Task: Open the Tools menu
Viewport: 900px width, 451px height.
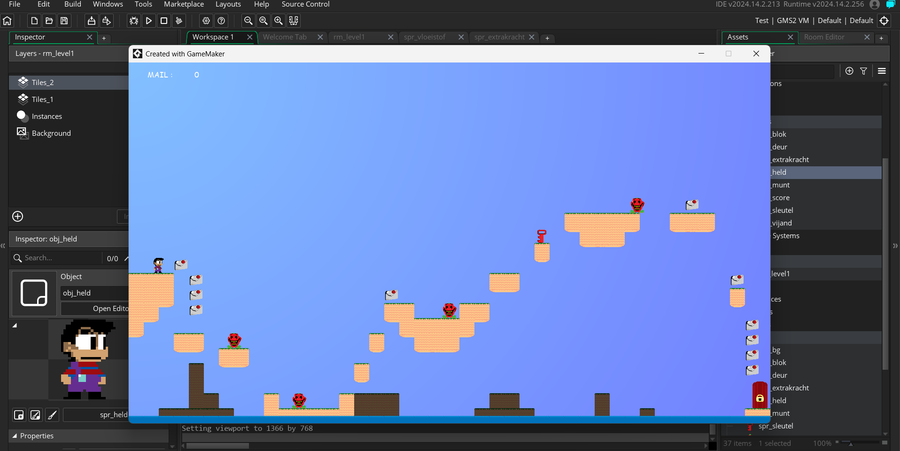Action: (x=143, y=4)
